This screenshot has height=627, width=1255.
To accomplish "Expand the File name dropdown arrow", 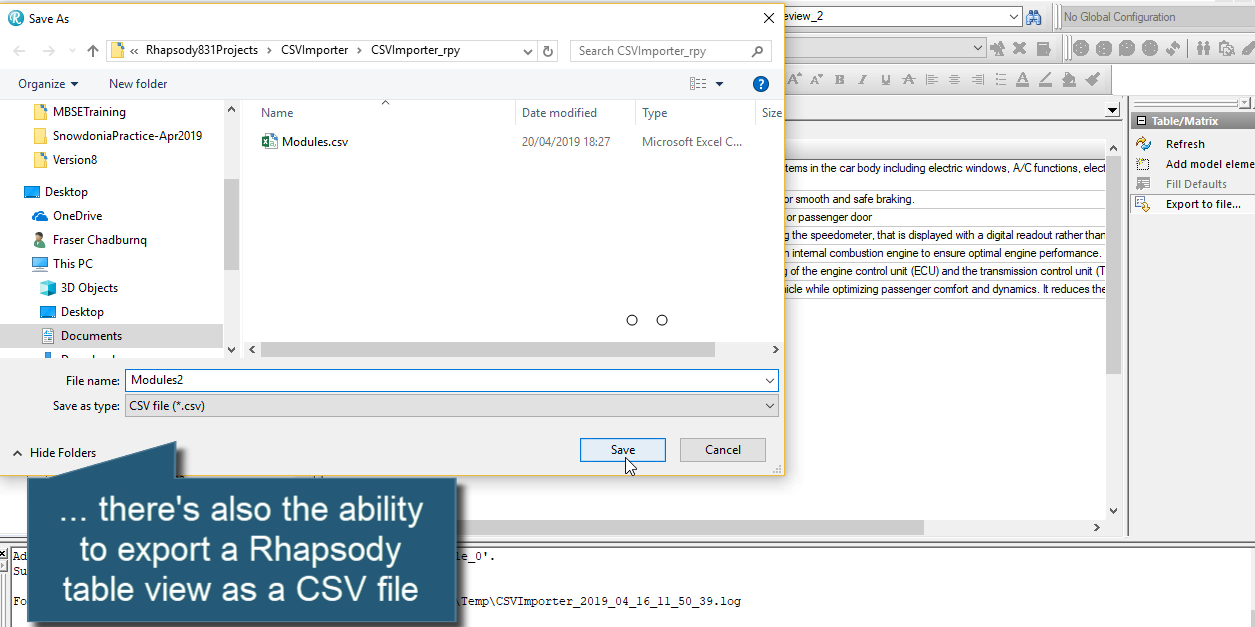I will click(768, 380).
